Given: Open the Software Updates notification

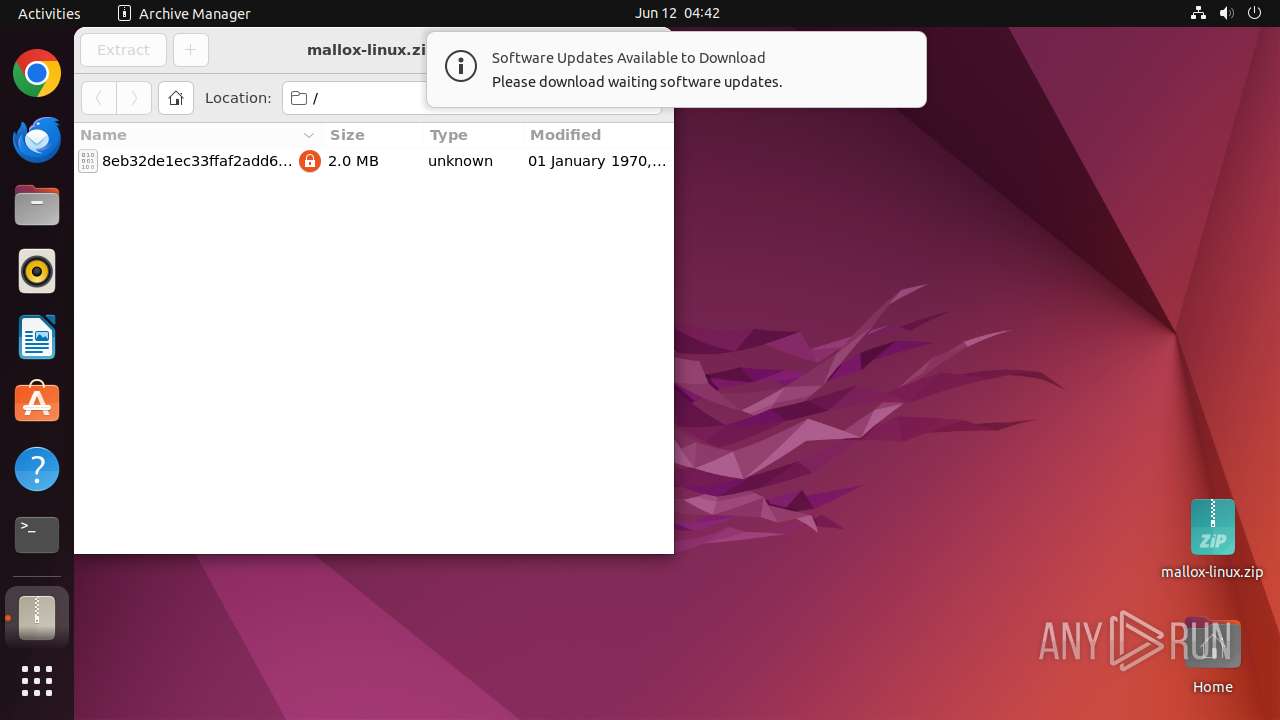Looking at the screenshot, I should (676, 70).
